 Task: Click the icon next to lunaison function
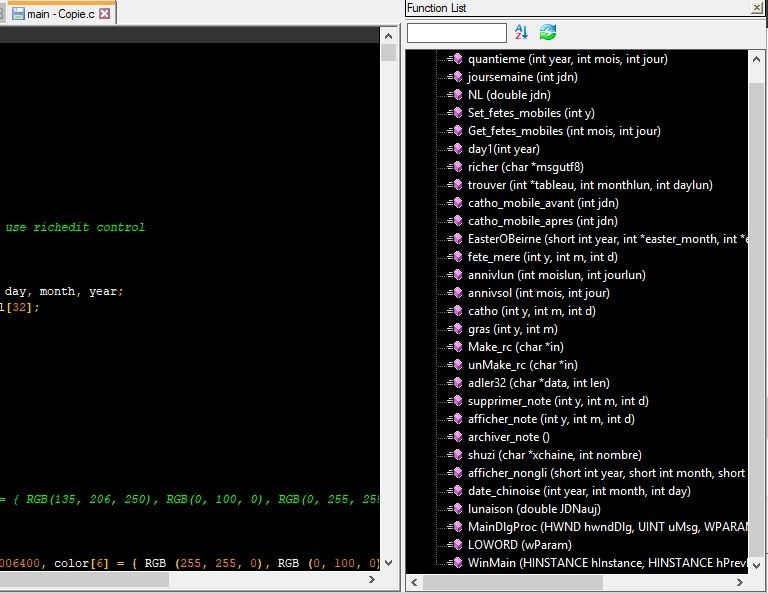coord(456,509)
